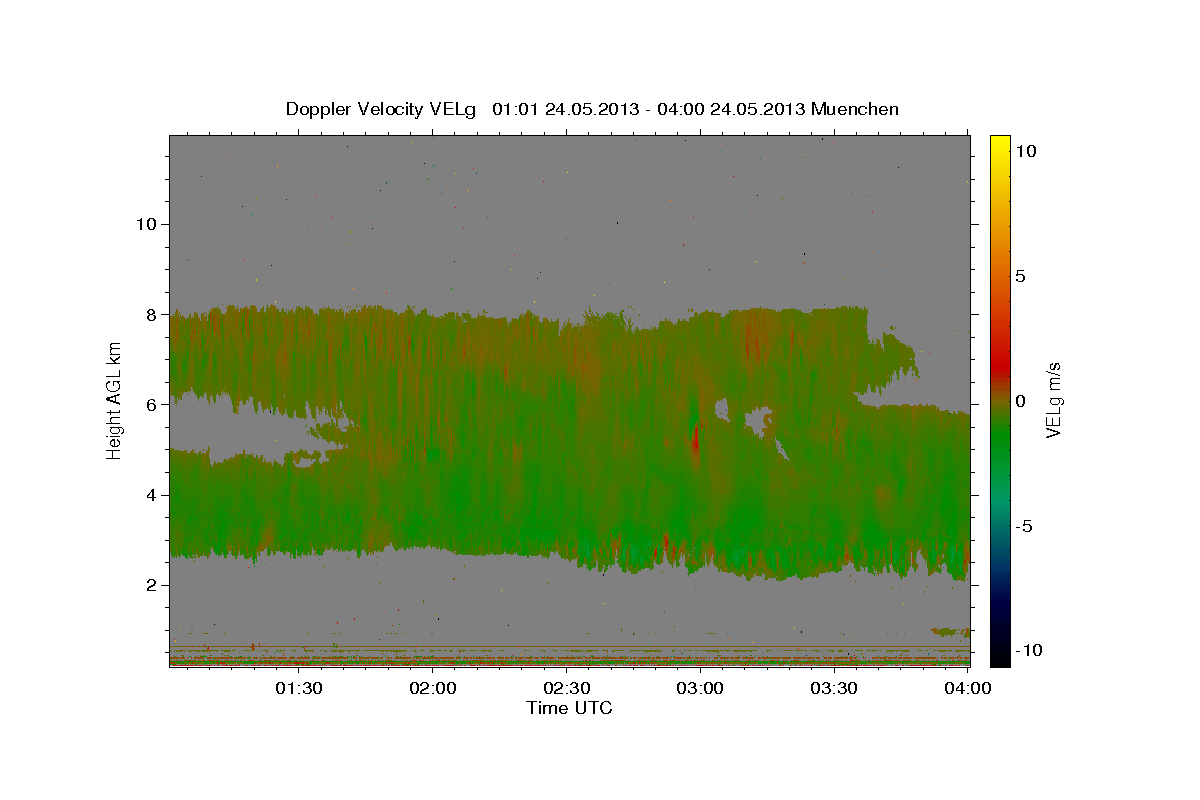Screen dimensions: 1200x800
Task: Click the 01:30 time tick label
Action: coord(299,689)
